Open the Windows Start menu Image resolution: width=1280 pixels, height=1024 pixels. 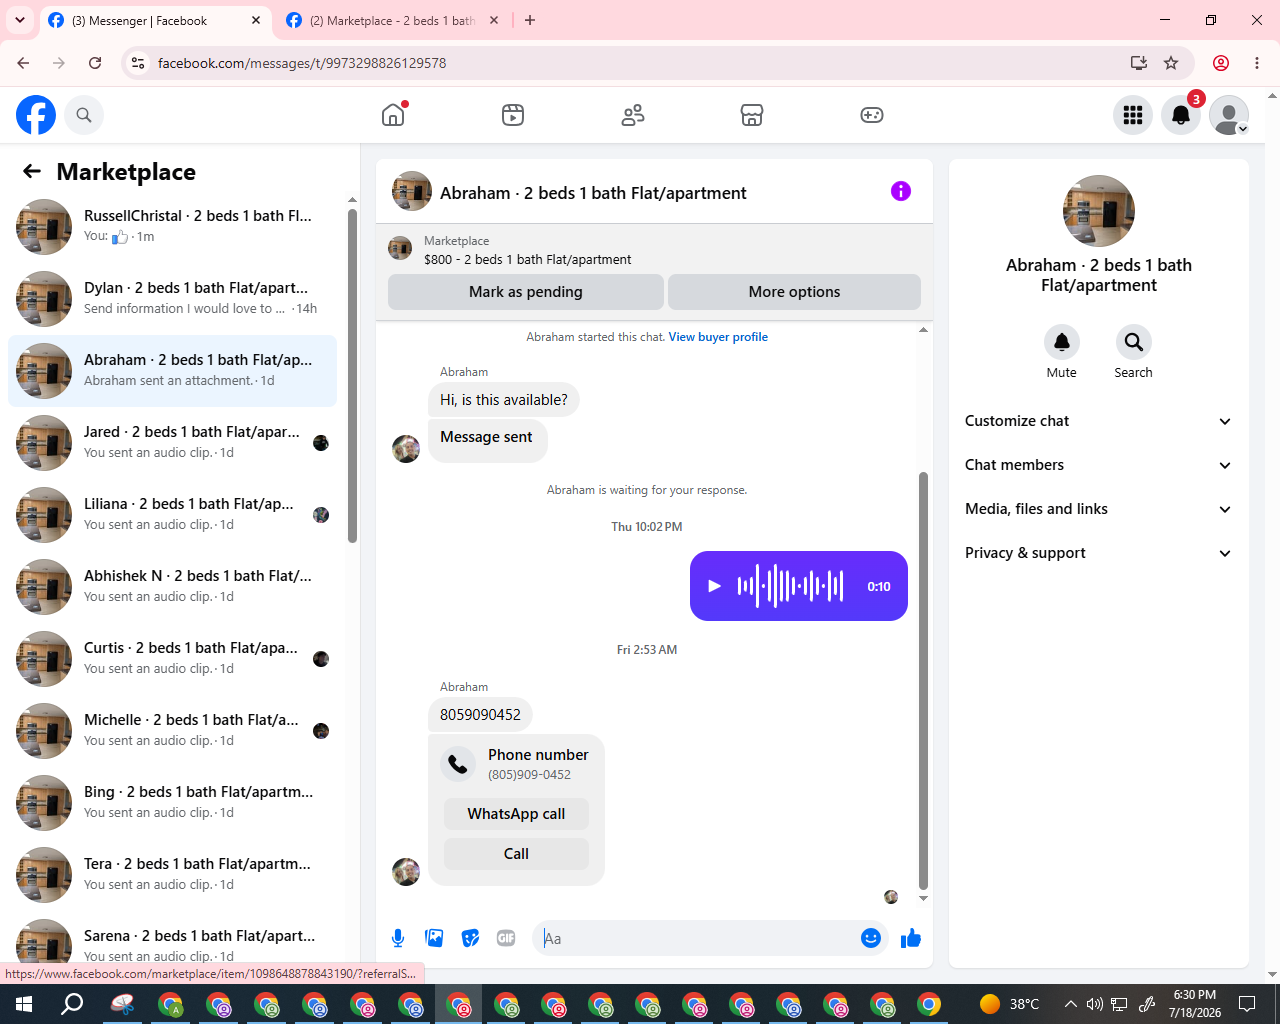pos(24,1004)
